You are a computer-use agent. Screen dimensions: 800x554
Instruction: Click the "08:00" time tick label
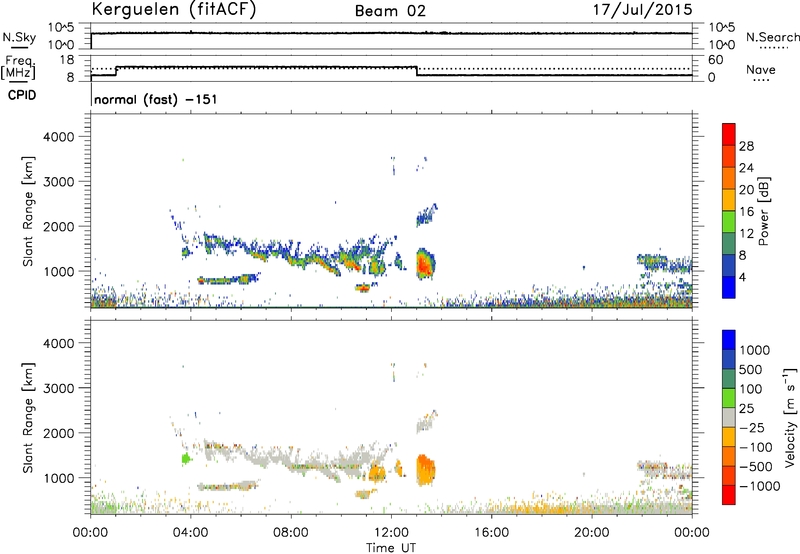coord(291,533)
